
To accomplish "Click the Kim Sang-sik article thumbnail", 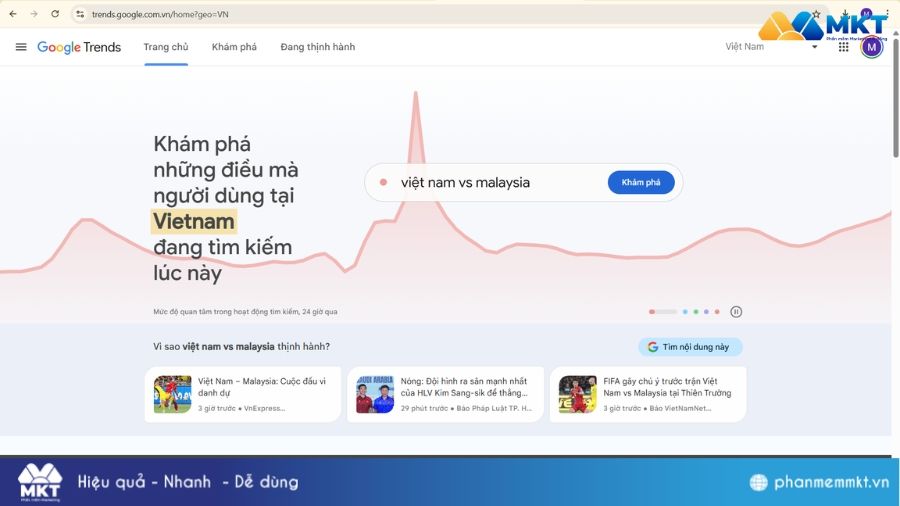I will click(375, 394).
